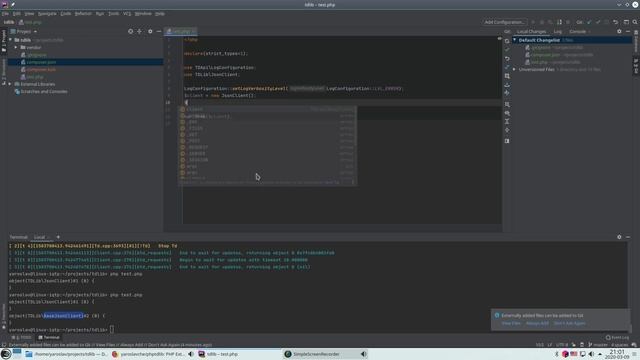Viewport: 640px width, 360px height.
Task: Open the Window menu
Action: click(x=143, y=13)
